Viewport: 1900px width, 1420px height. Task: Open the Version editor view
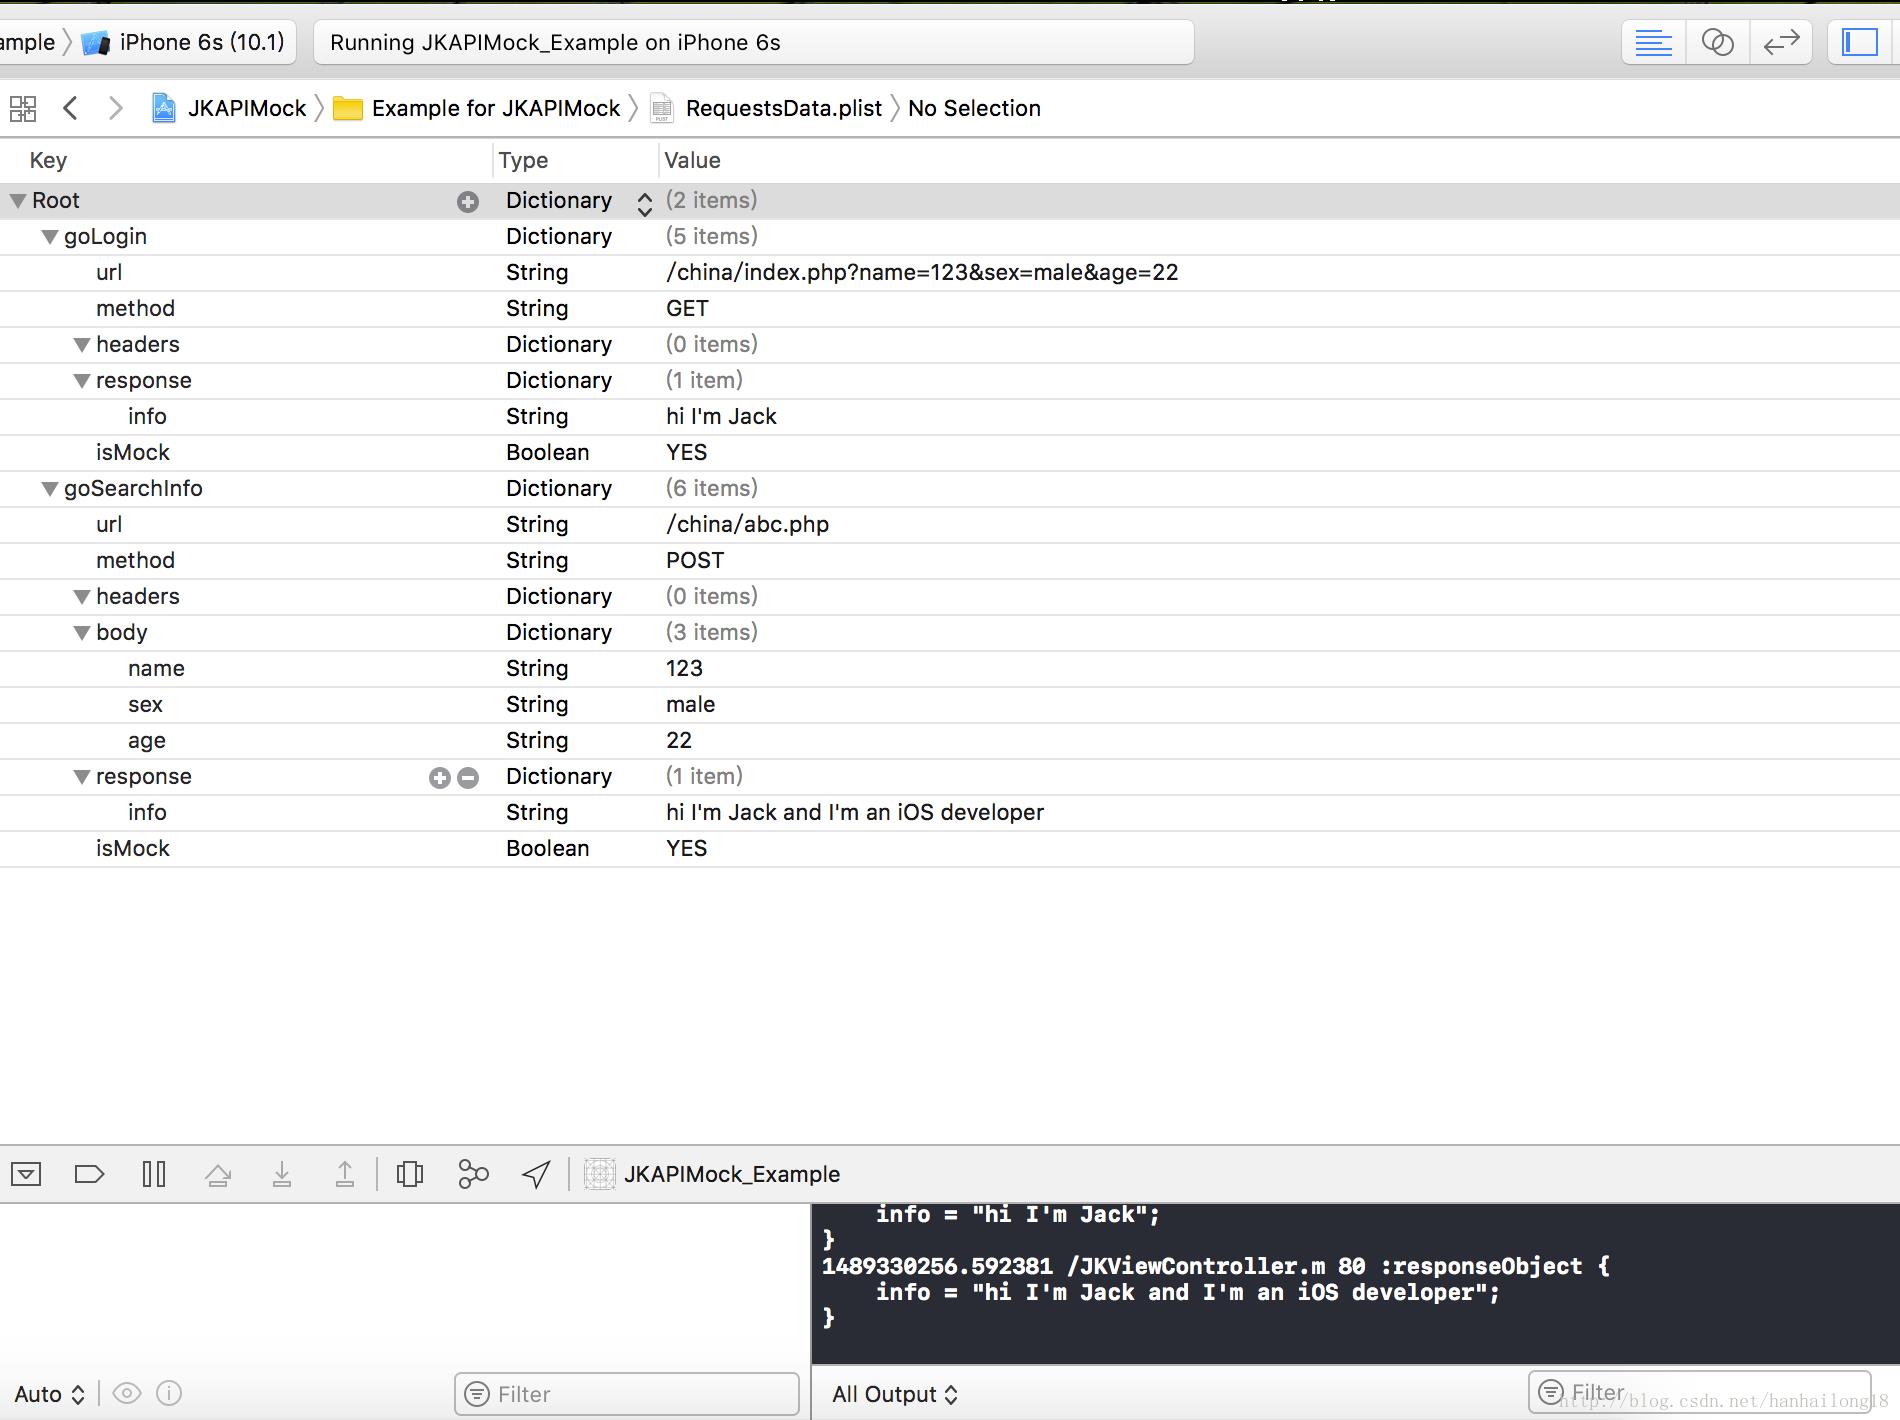coord(1781,43)
